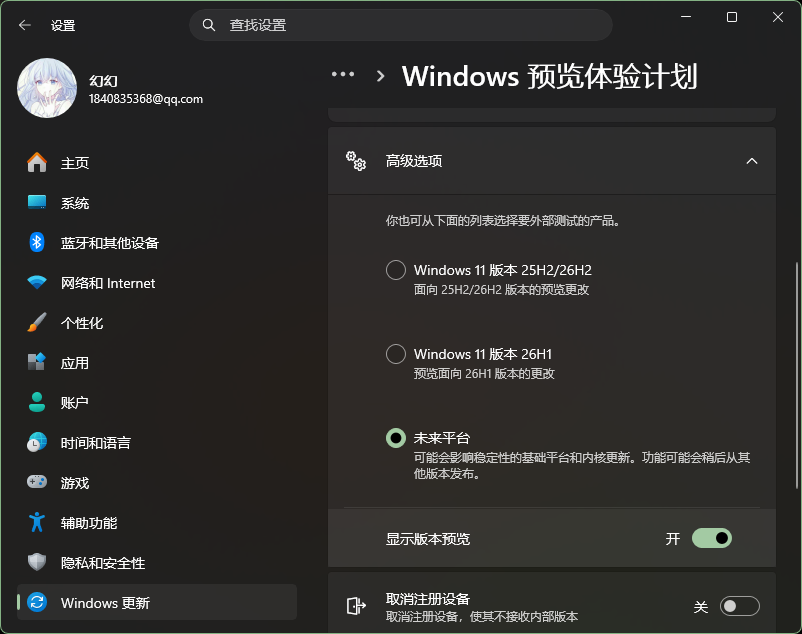Click the 账户 person icon
The image size is (802, 634).
pos(37,402)
